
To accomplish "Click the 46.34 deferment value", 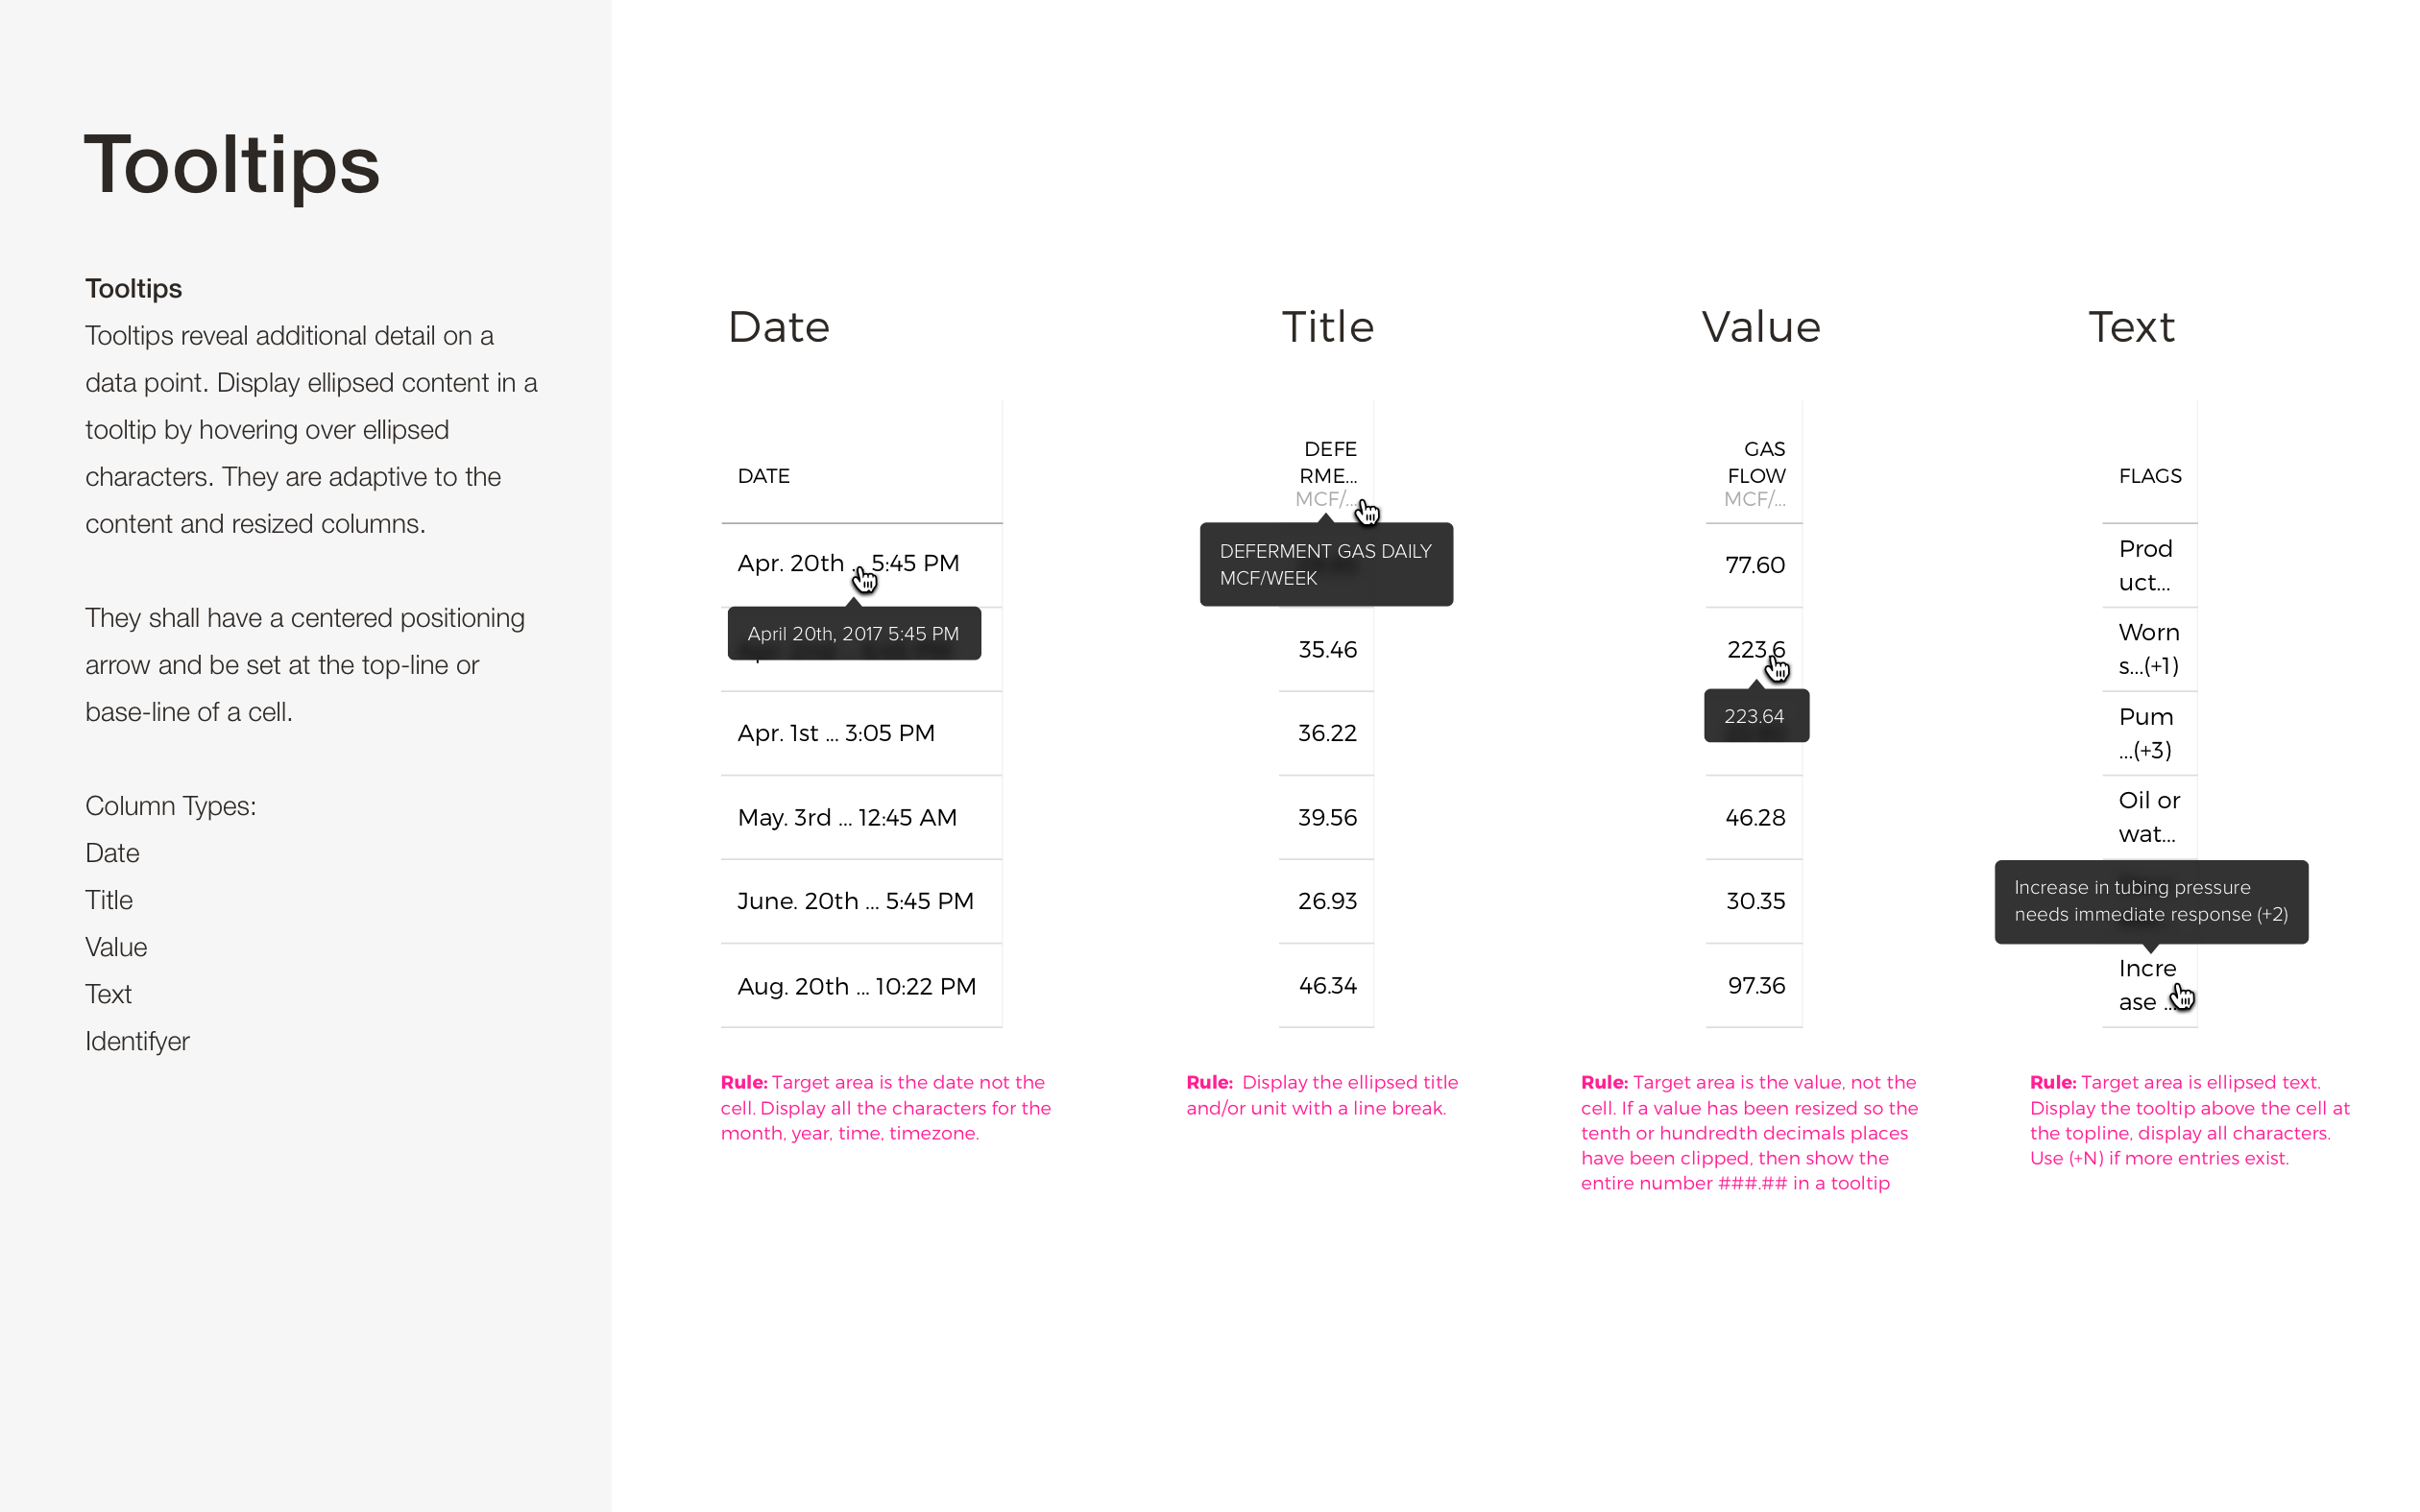I will coord(1327,985).
